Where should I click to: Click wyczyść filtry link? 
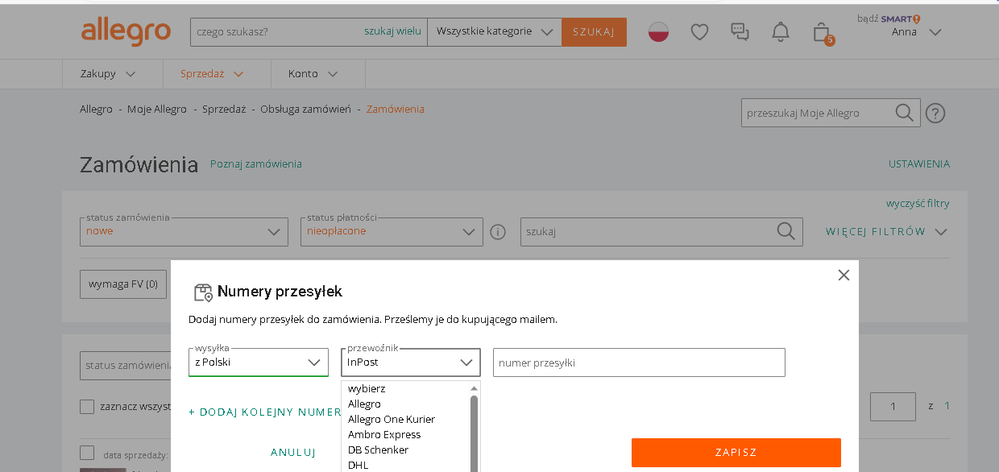(917, 204)
